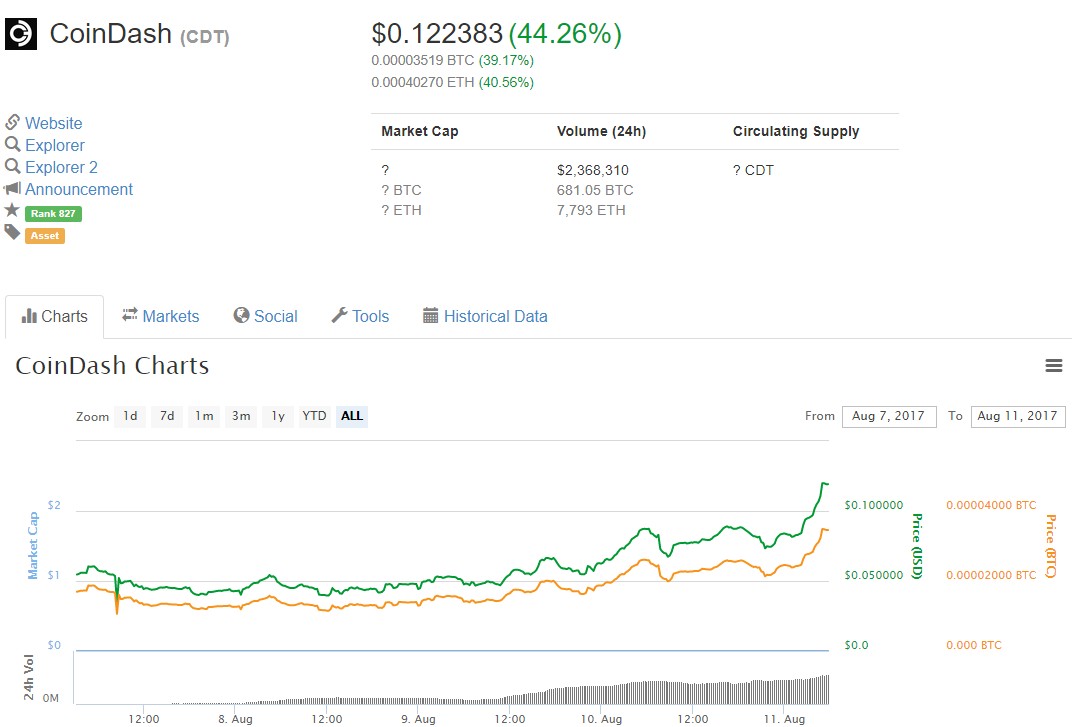Select the ALL zoom range button
Screen dimensions: 1072x727
tap(351, 416)
